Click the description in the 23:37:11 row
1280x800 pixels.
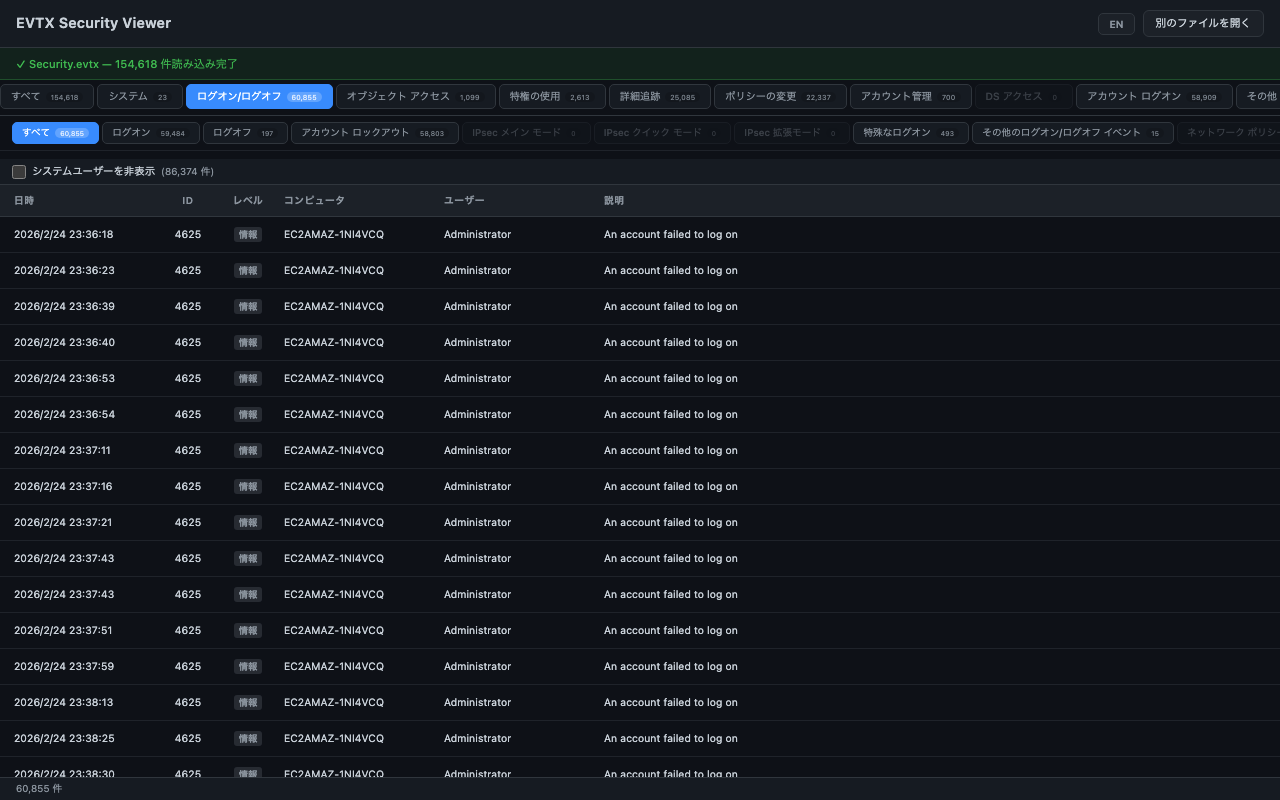tap(671, 451)
